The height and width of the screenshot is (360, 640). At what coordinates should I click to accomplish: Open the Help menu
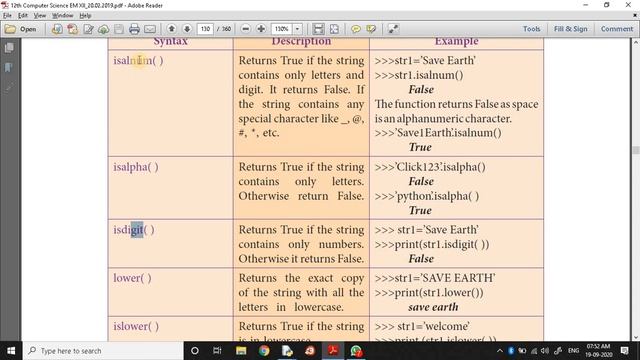85,16
